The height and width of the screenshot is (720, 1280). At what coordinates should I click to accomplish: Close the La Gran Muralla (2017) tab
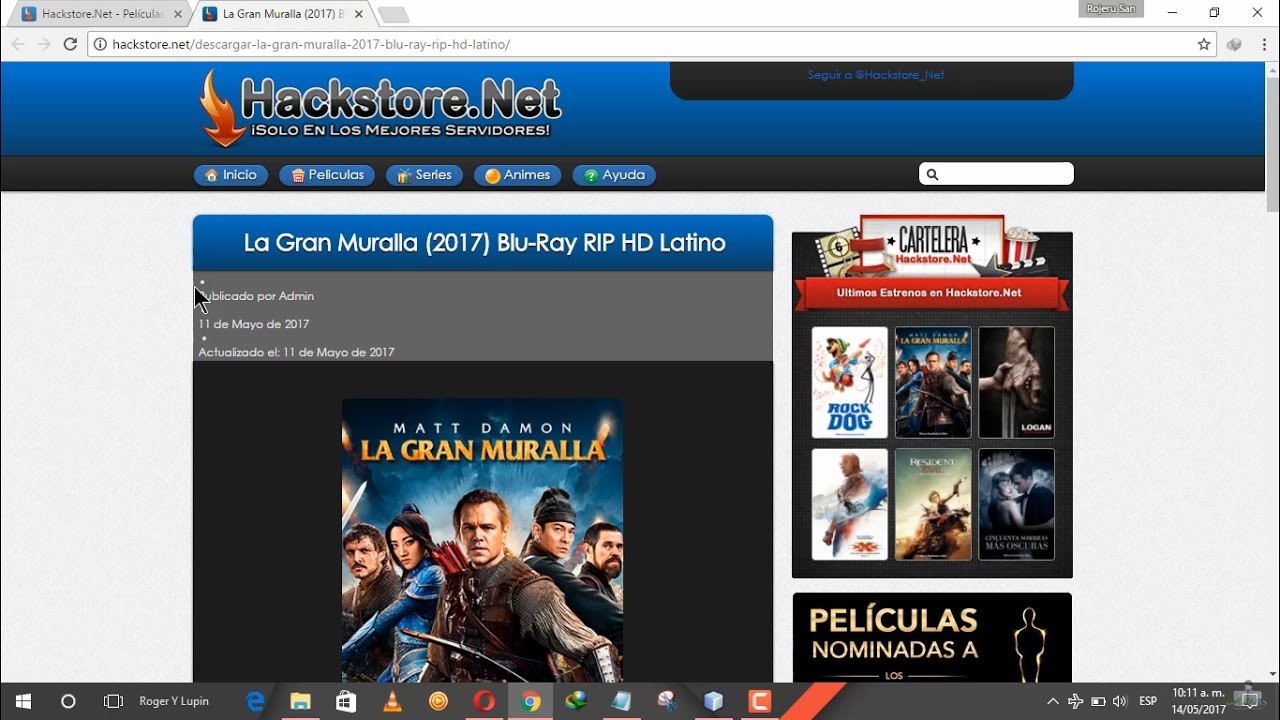pyautogui.click(x=358, y=14)
